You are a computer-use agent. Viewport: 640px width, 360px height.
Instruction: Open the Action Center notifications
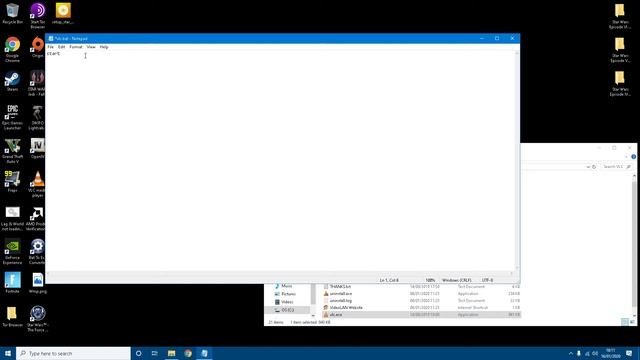(629, 353)
